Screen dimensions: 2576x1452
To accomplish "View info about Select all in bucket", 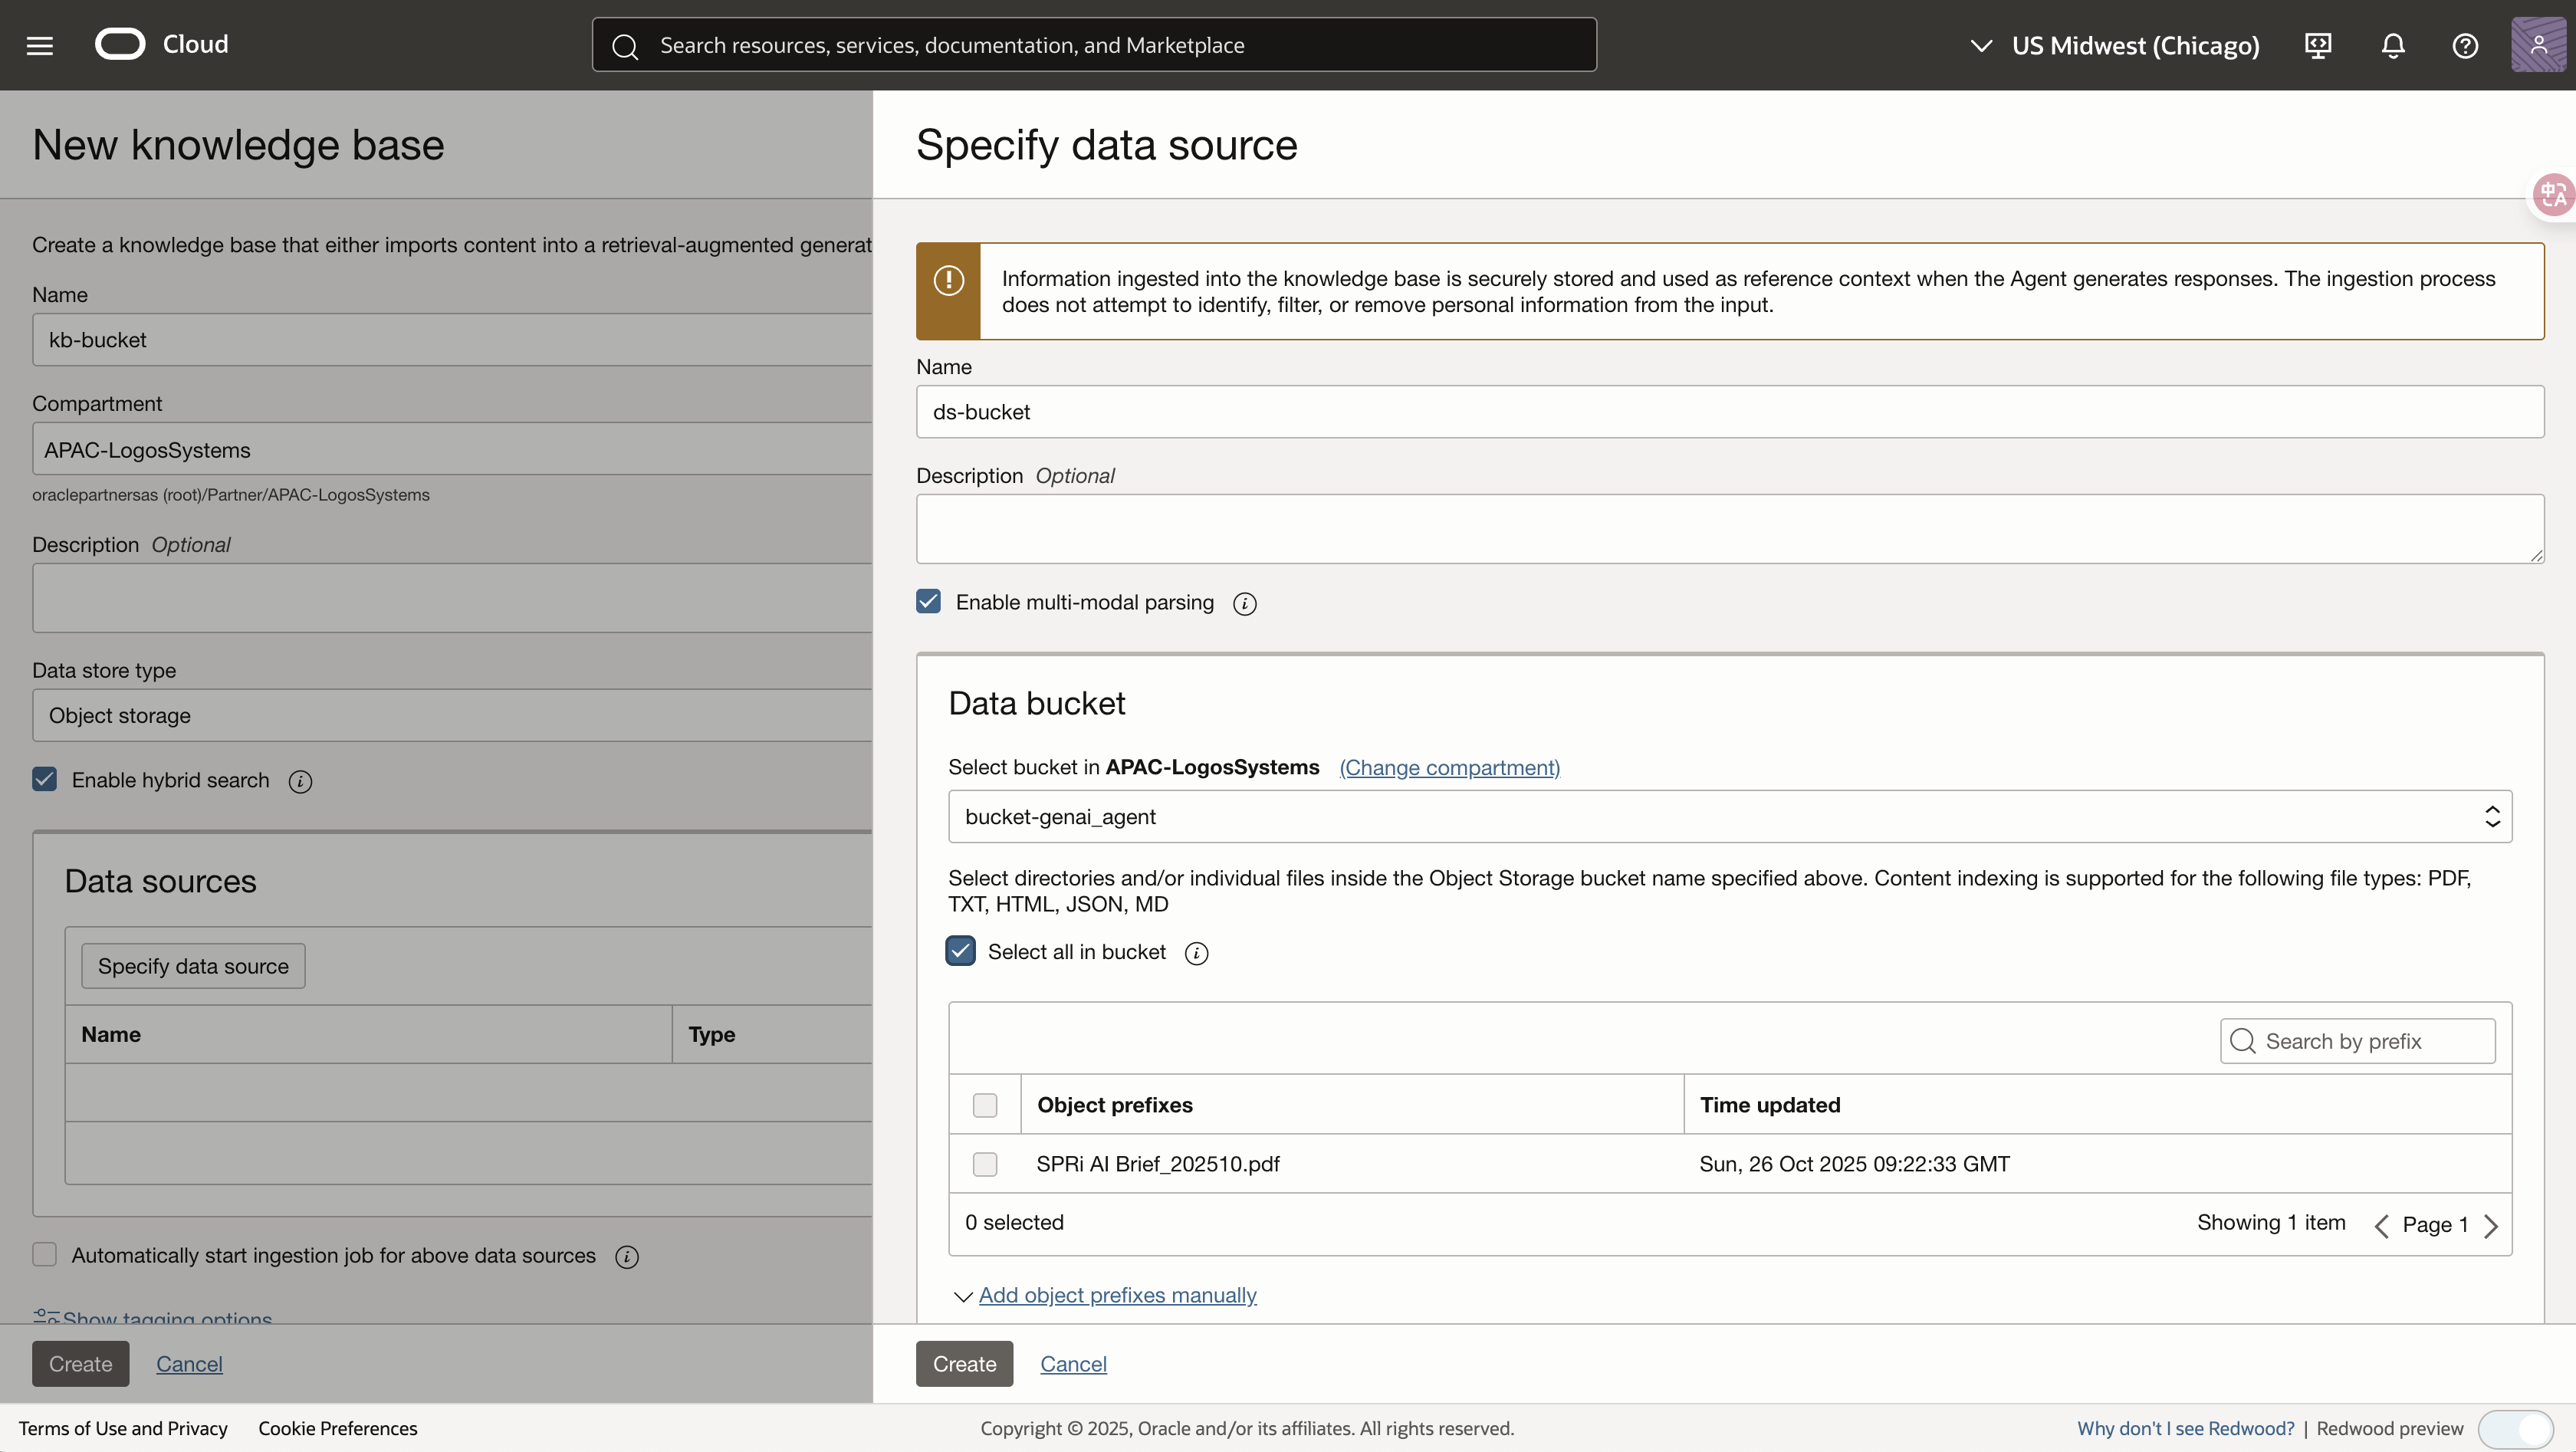I will (x=1196, y=953).
